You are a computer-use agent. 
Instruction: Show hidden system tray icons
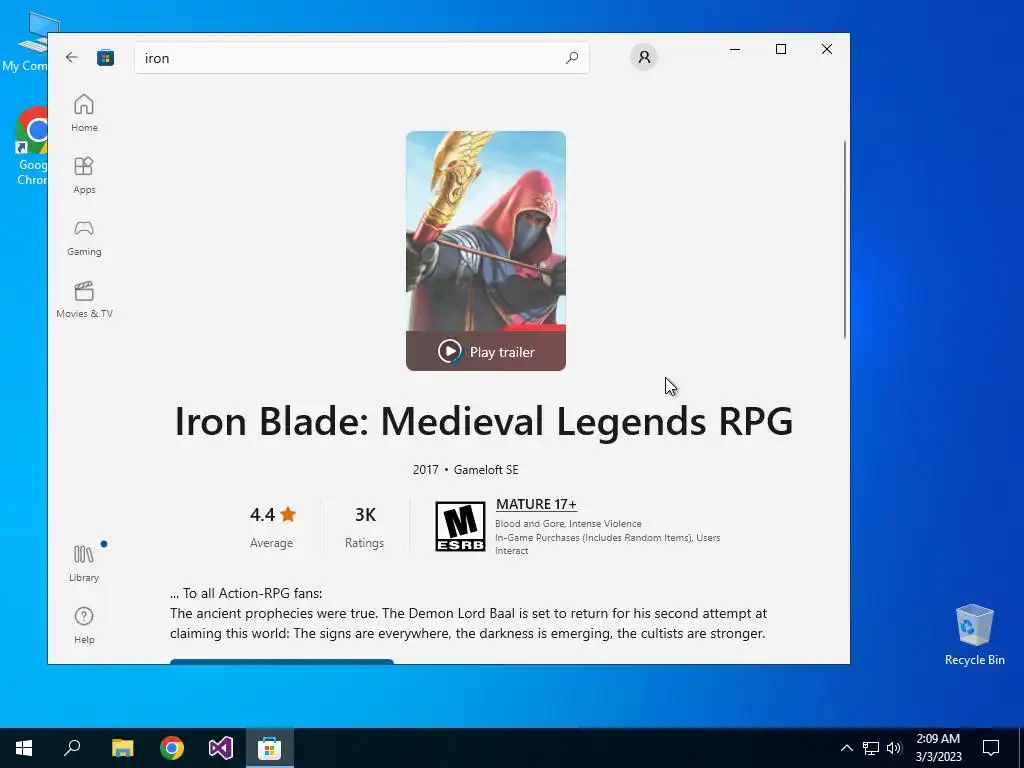[846, 748]
